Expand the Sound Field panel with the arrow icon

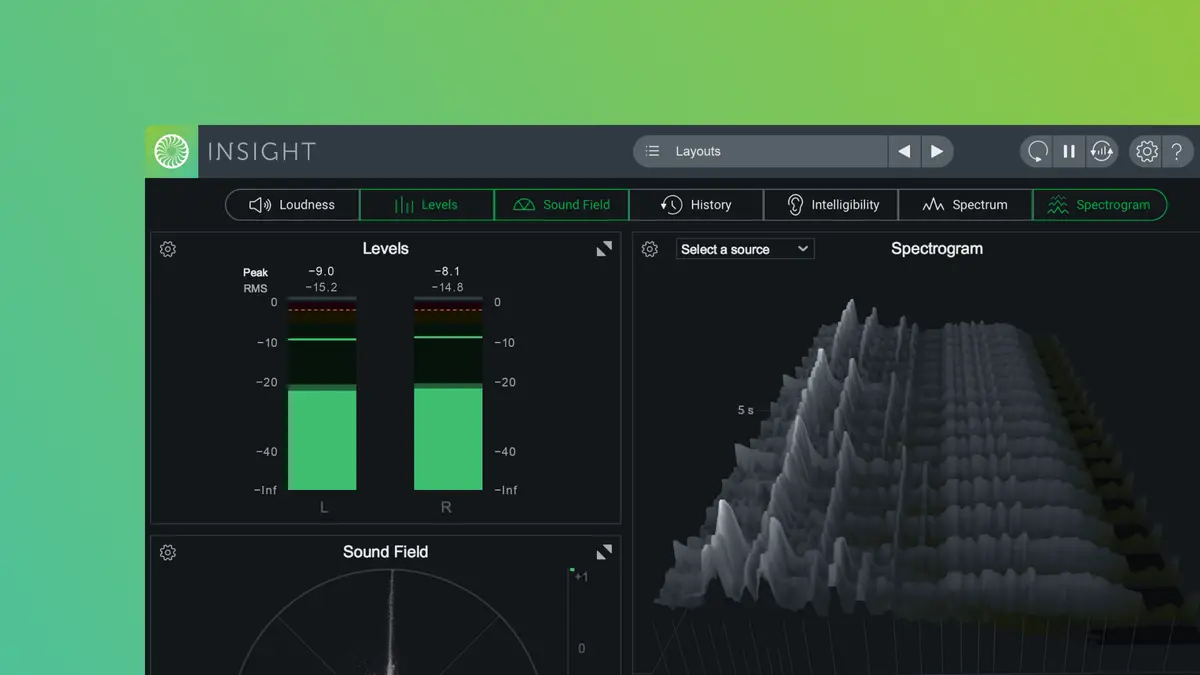pos(604,552)
